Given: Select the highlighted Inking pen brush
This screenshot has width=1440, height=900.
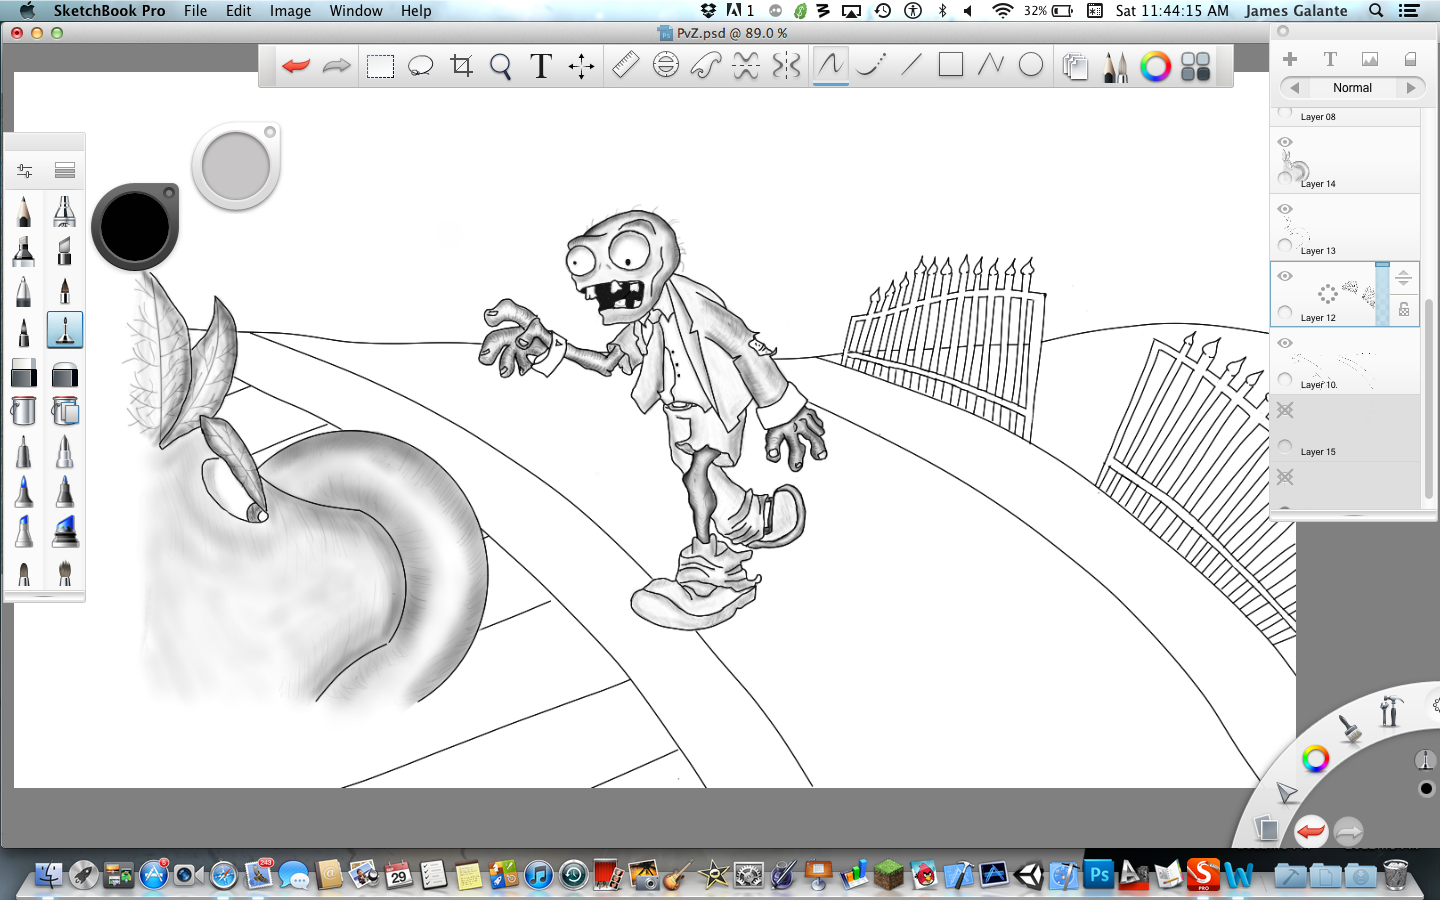Looking at the screenshot, I should click(65, 330).
